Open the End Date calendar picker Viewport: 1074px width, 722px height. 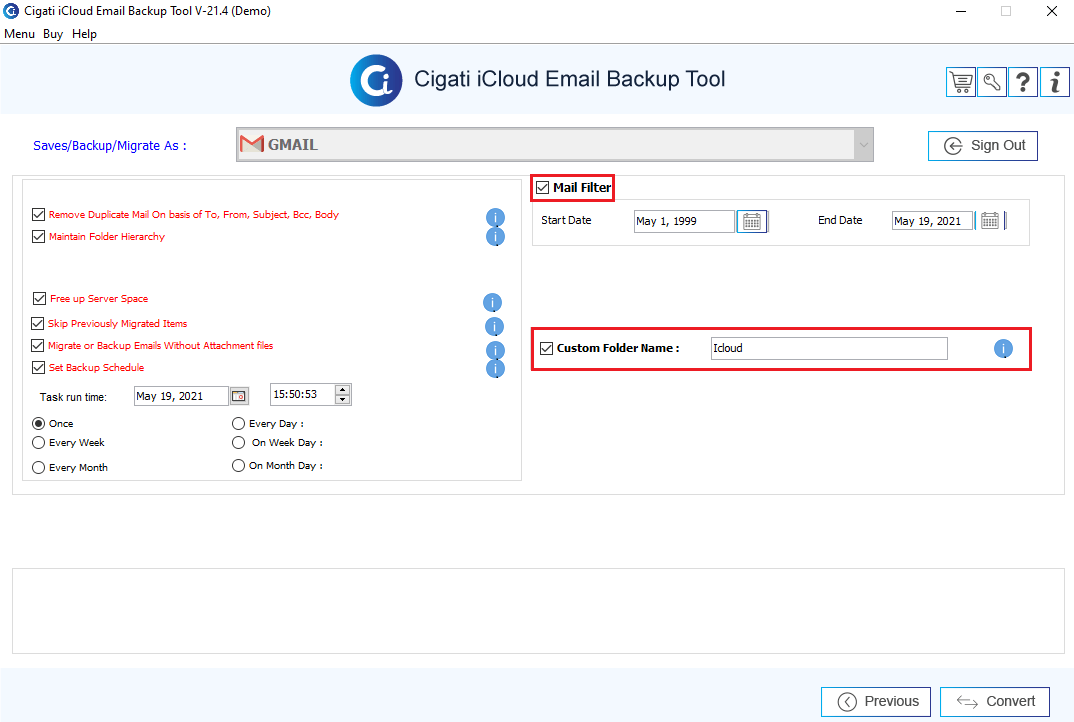click(x=990, y=221)
